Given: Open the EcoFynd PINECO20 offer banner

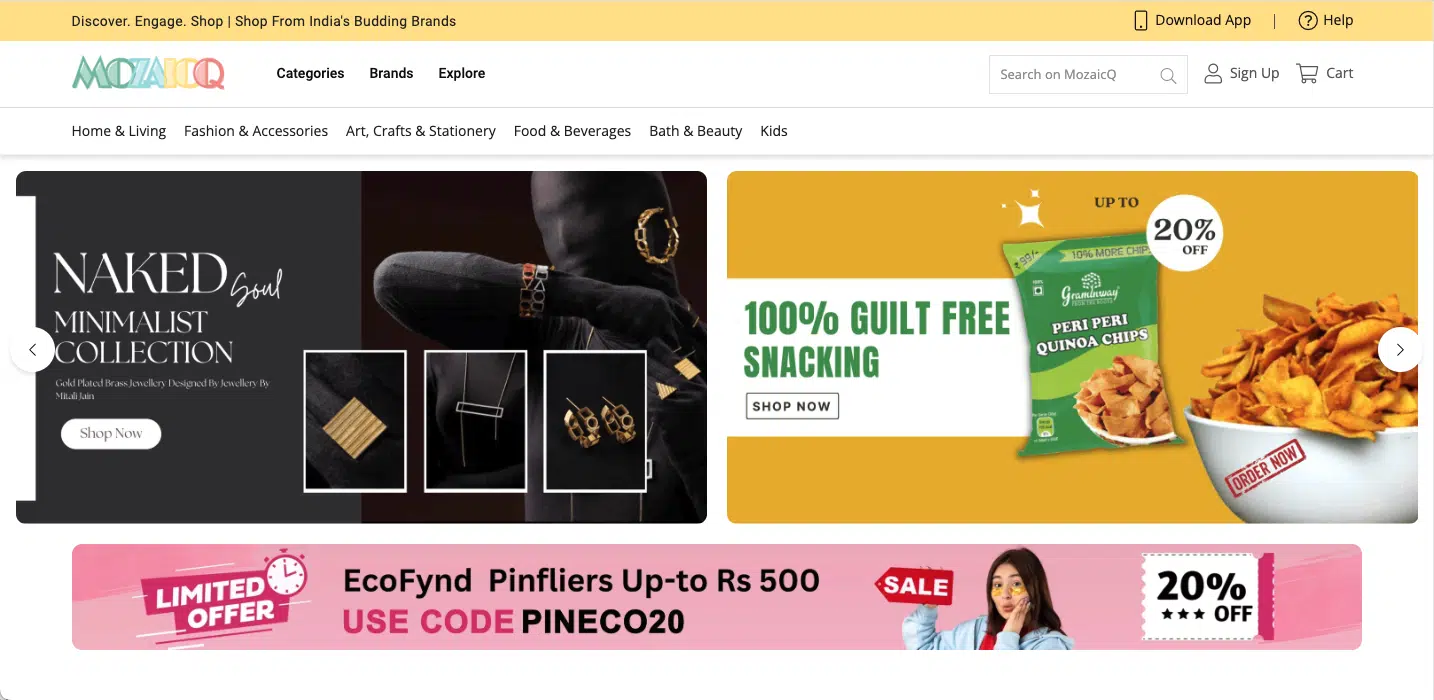Looking at the screenshot, I should (717, 597).
